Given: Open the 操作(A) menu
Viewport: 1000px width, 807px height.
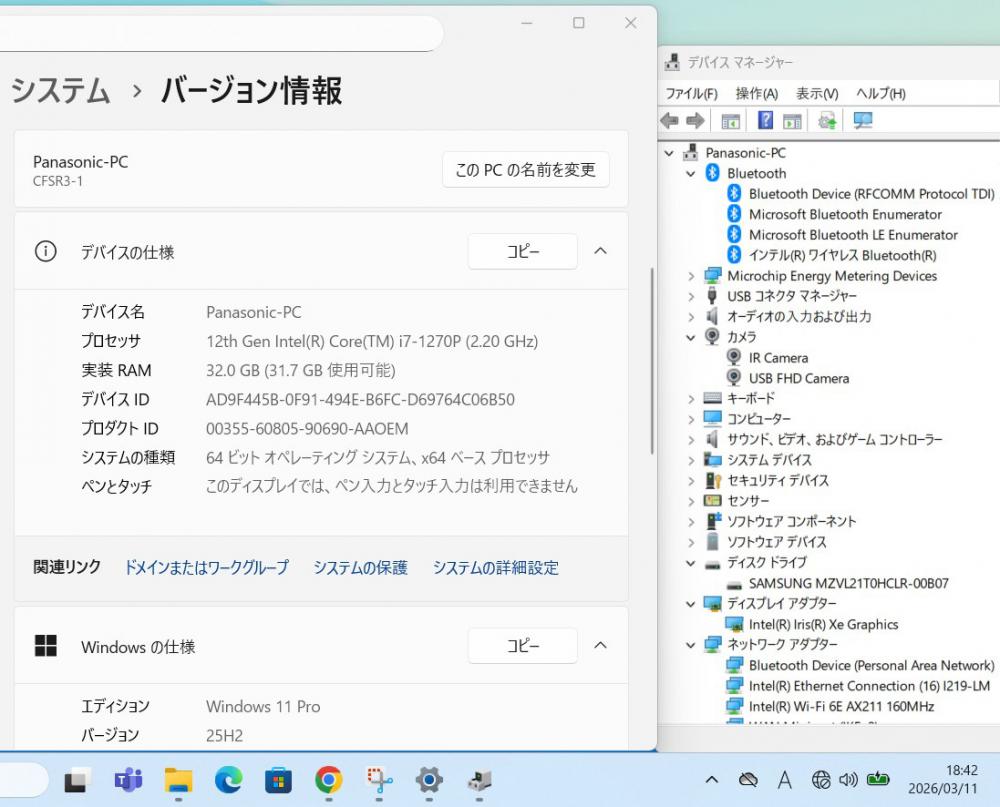Looking at the screenshot, I should coord(756,93).
